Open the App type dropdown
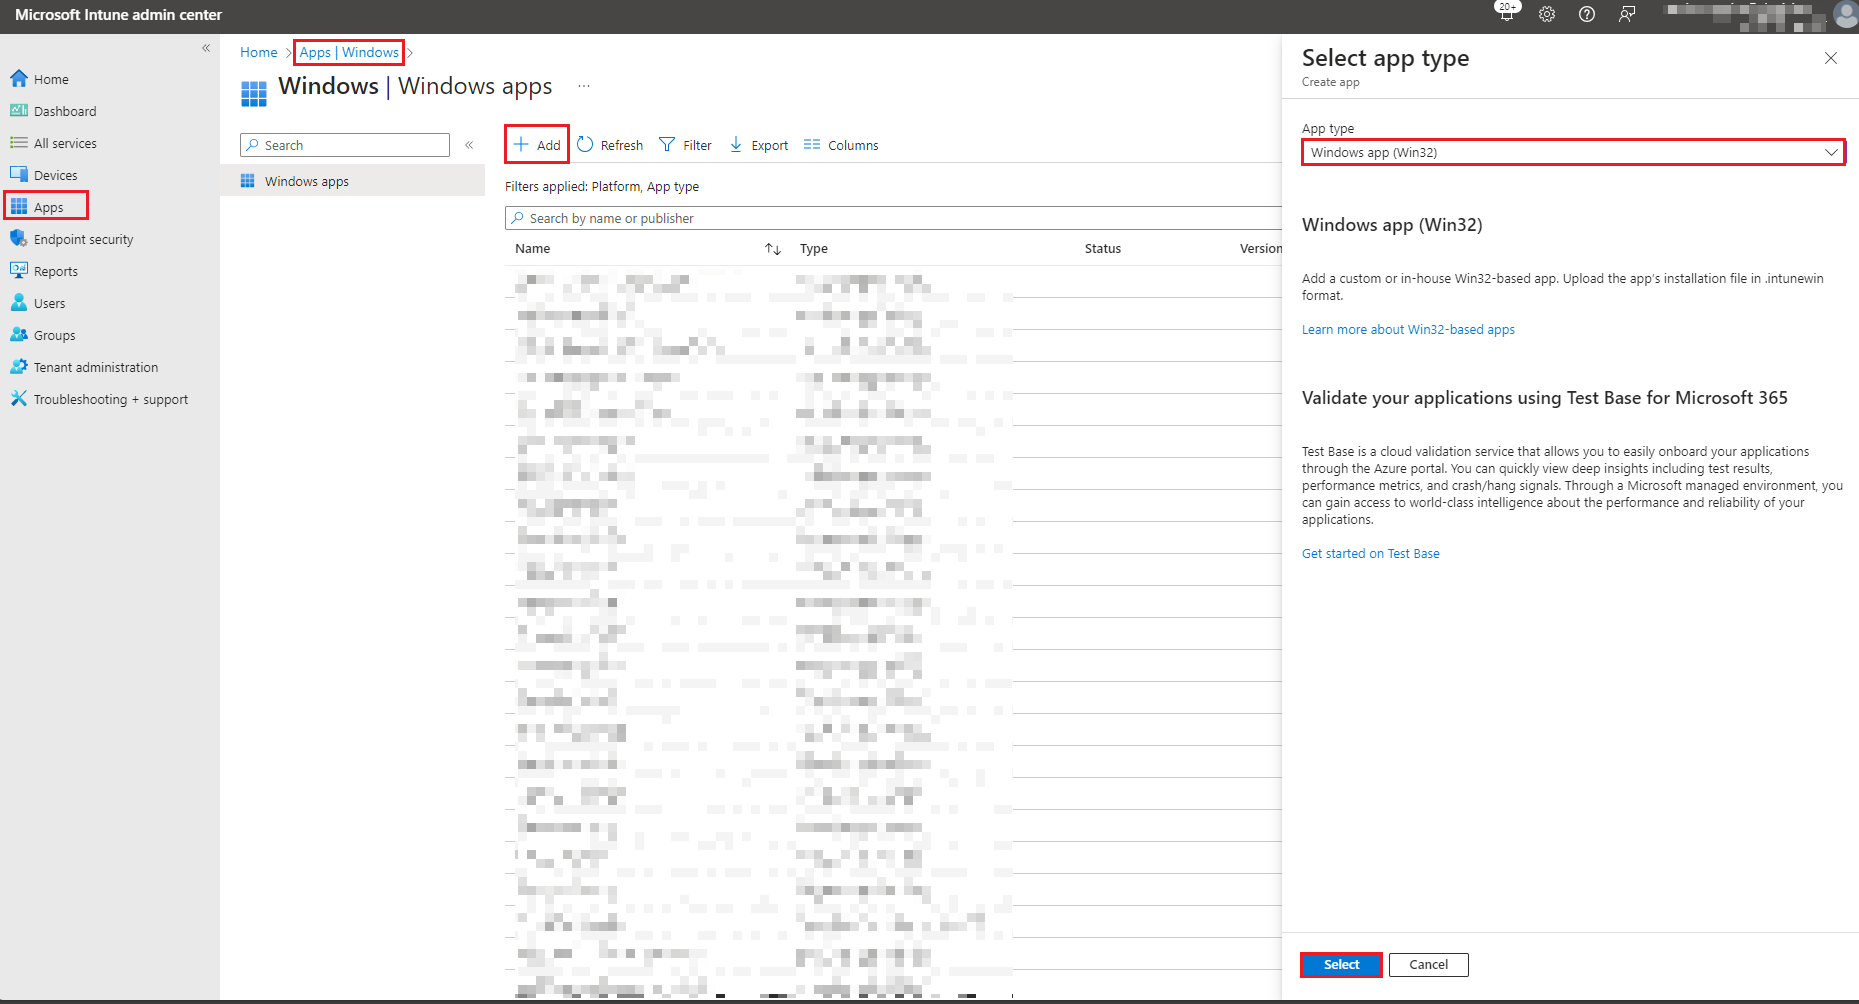1859x1004 pixels. [x=1573, y=152]
